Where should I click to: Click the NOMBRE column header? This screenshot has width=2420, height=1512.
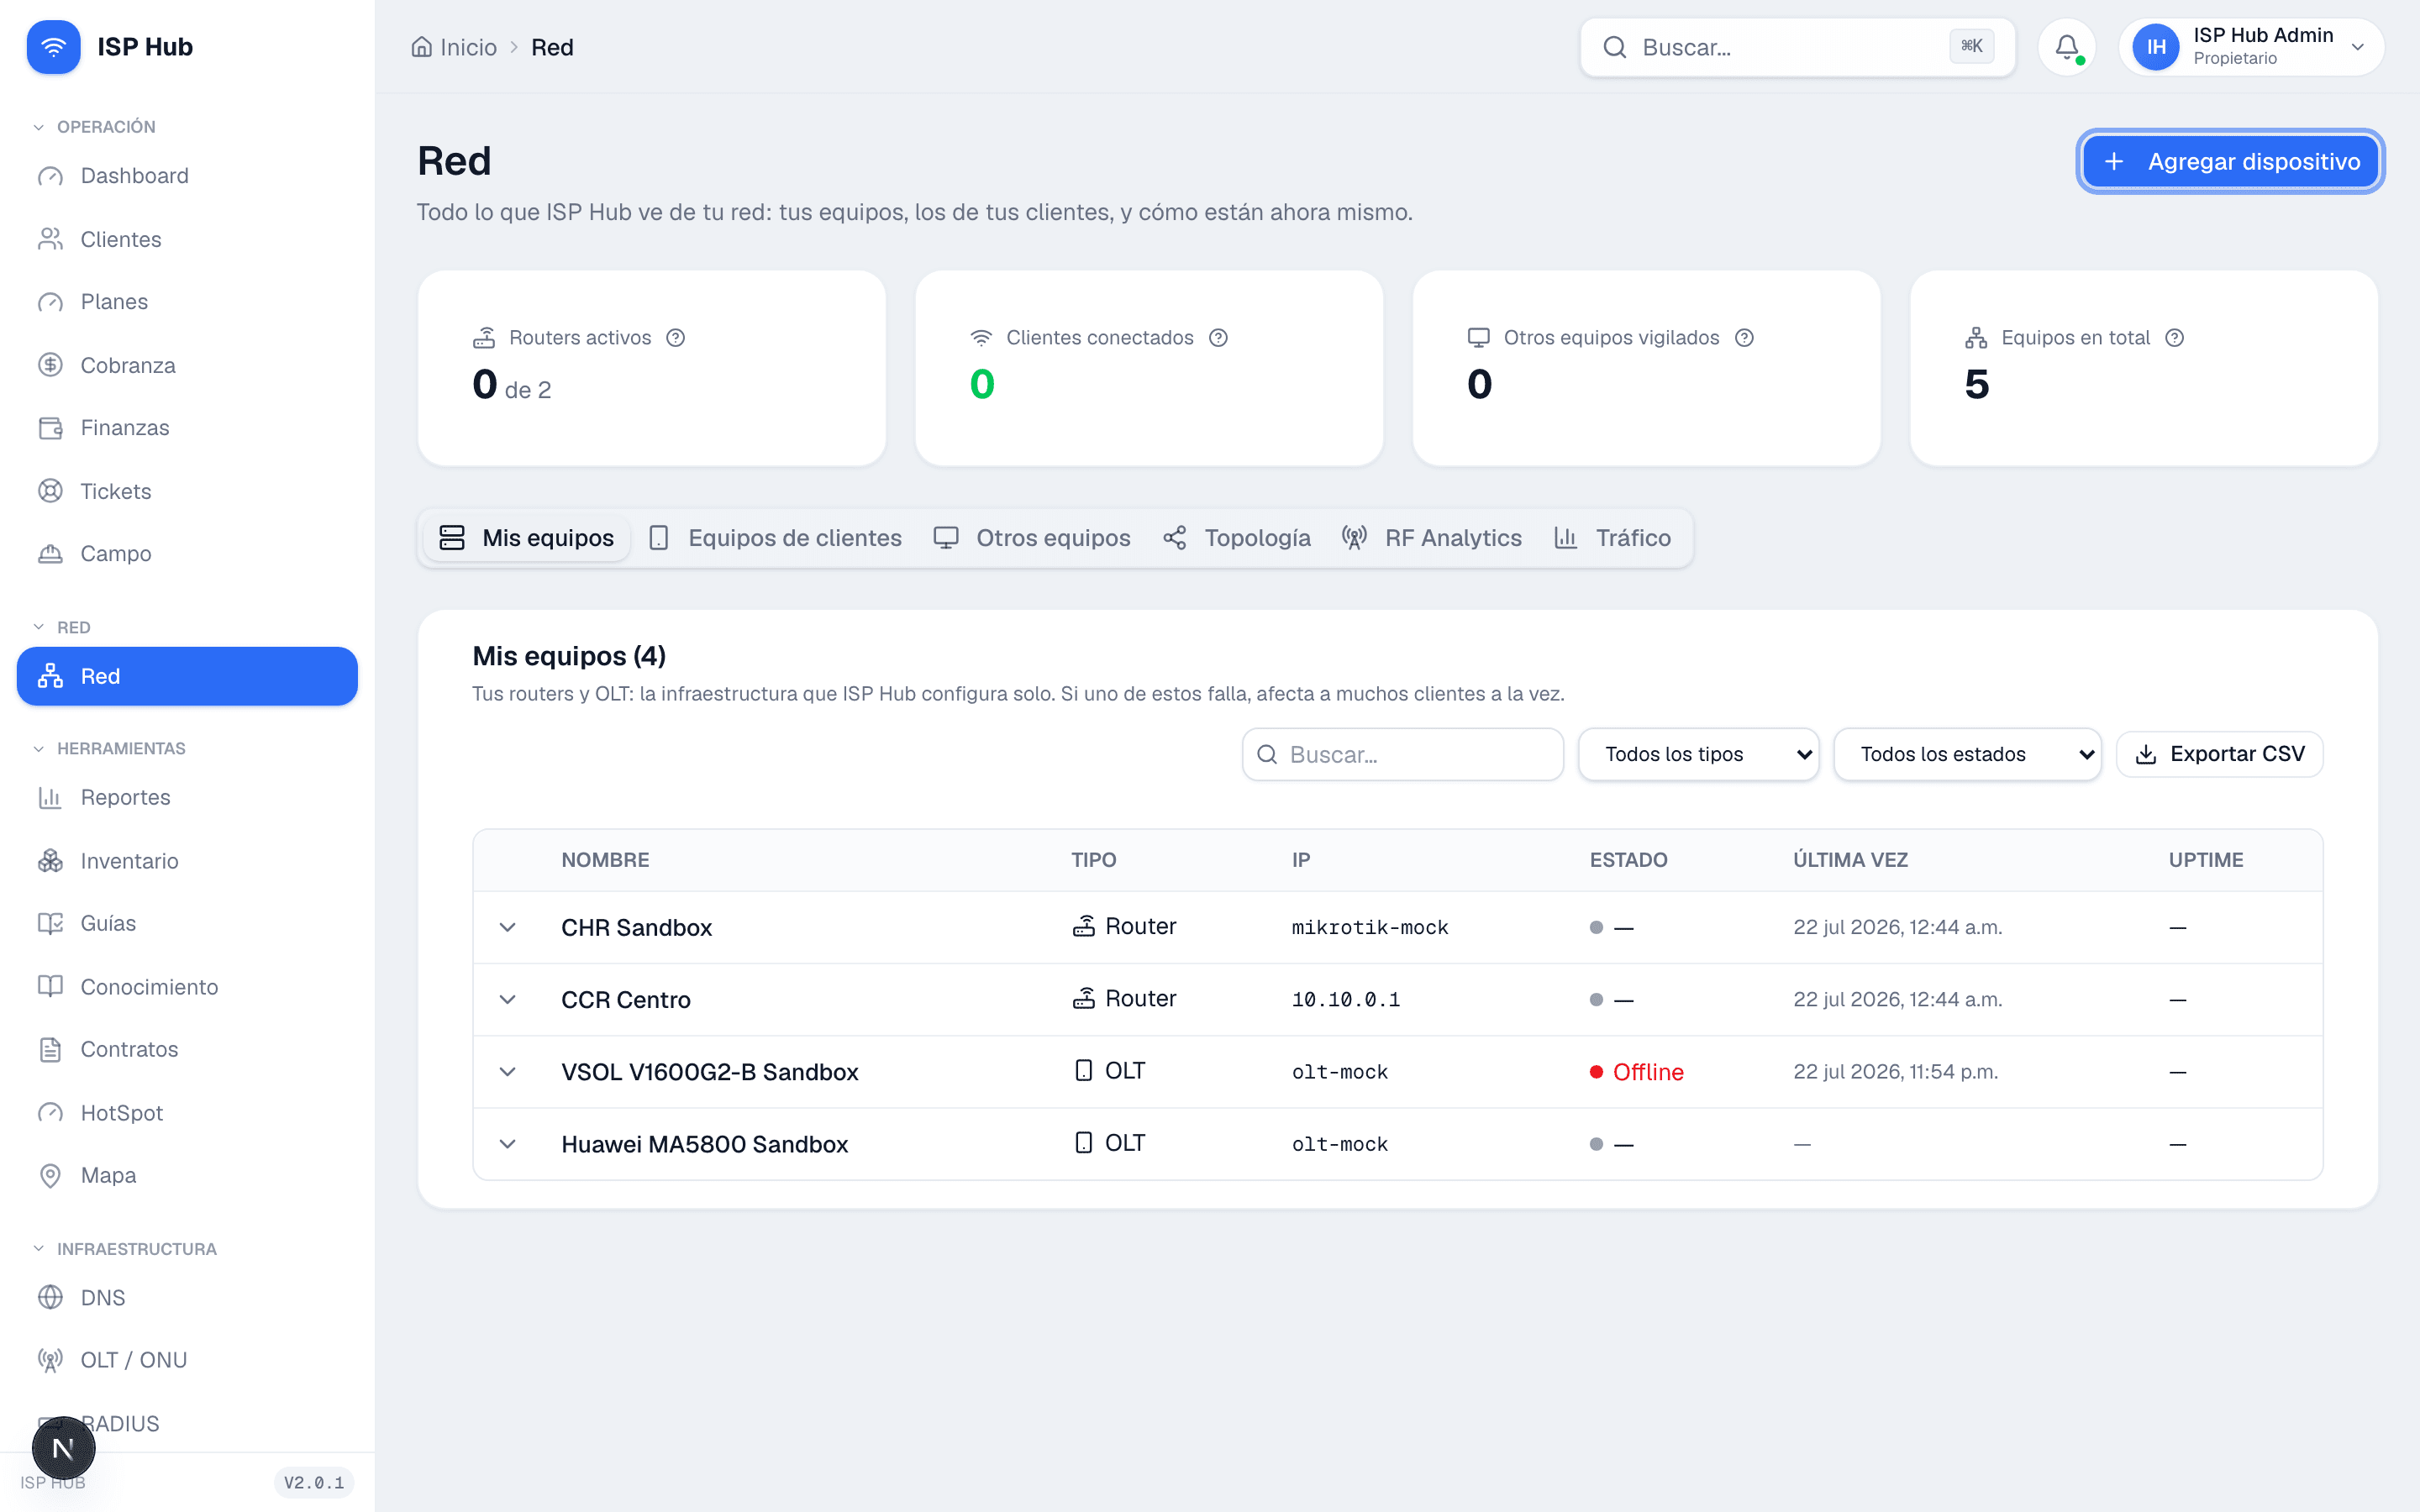coord(605,860)
